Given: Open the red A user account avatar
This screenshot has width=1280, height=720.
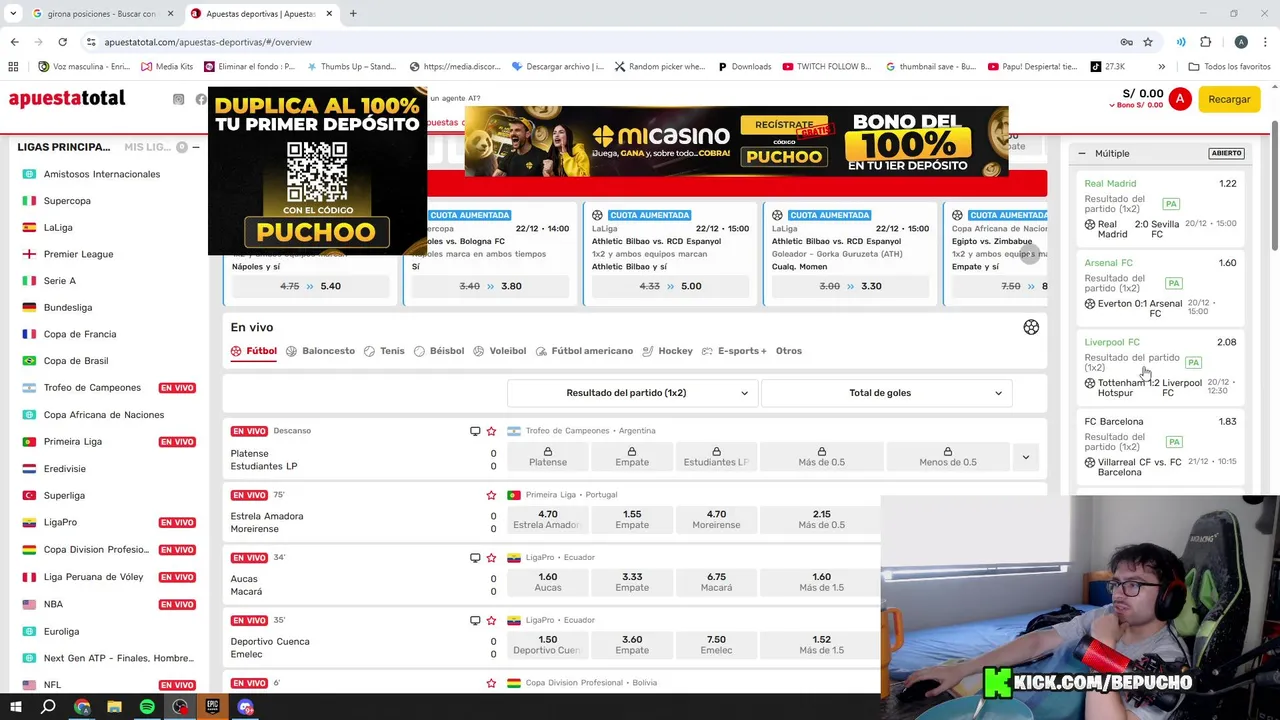Looking at the screenshot, I should tap(1180, 99).
